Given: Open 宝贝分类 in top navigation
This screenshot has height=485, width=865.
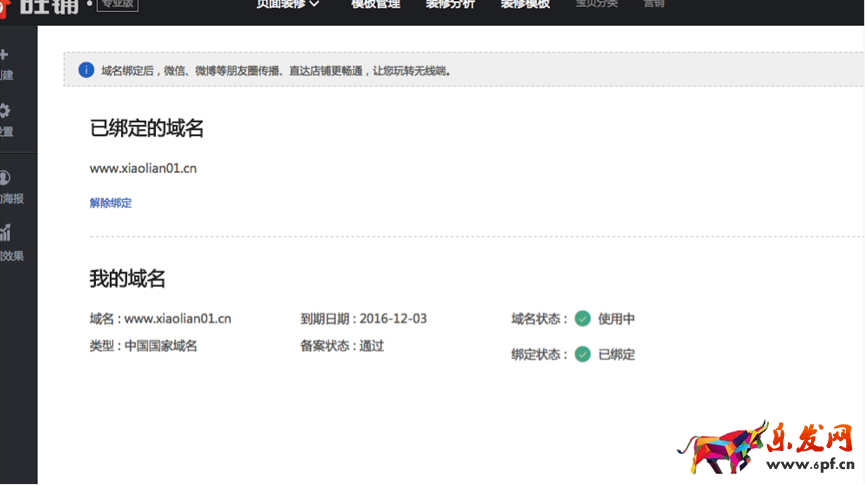Looking at the screenshot, I should (596, 4).
